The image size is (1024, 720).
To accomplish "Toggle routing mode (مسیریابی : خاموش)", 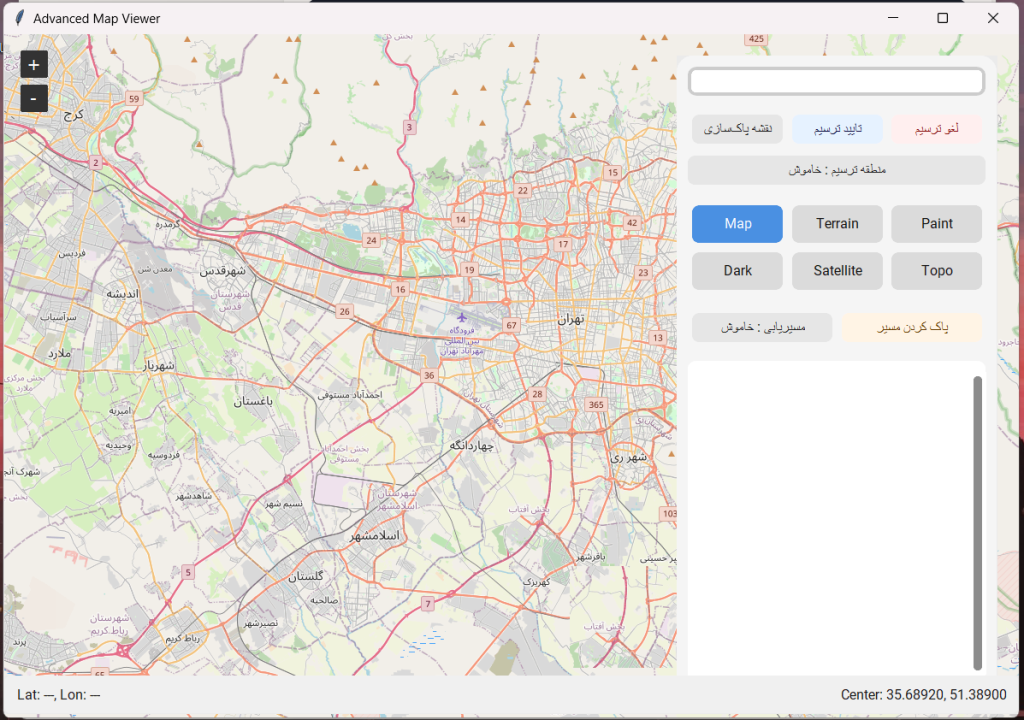I will pyautogui.click(x=762, y=327).
